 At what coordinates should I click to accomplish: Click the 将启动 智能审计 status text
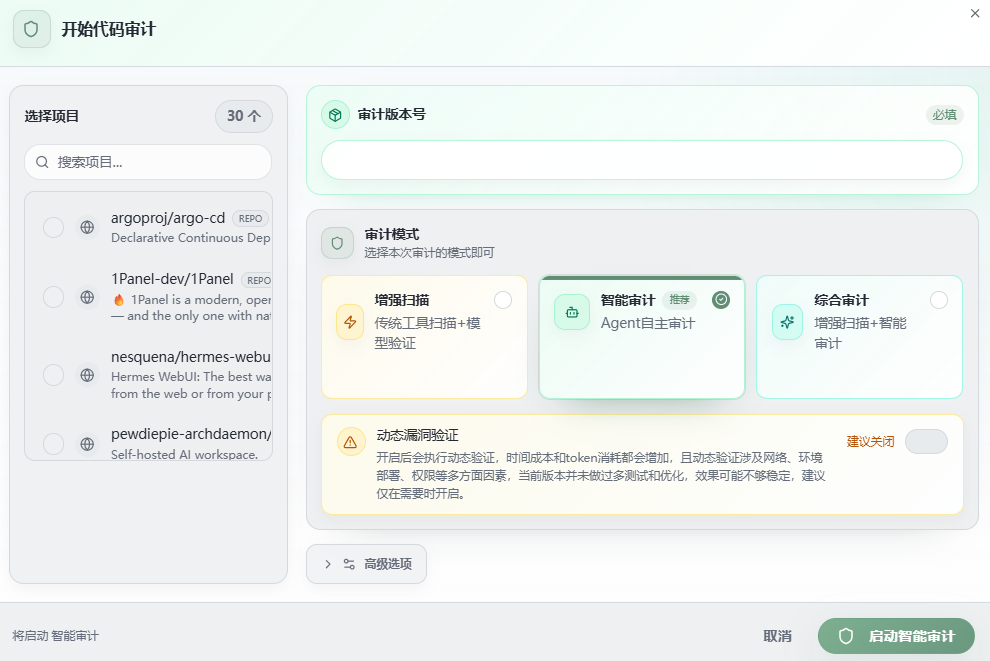coord(56,636)
